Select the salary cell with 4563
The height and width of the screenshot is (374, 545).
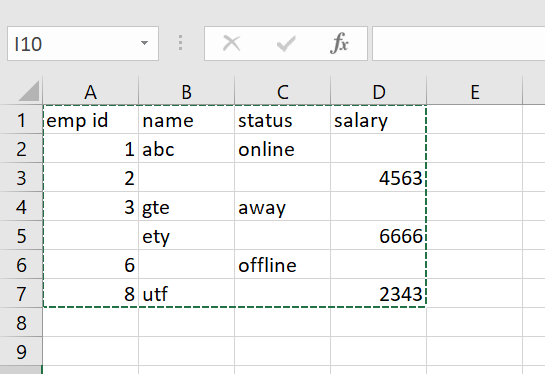point(379,177)
